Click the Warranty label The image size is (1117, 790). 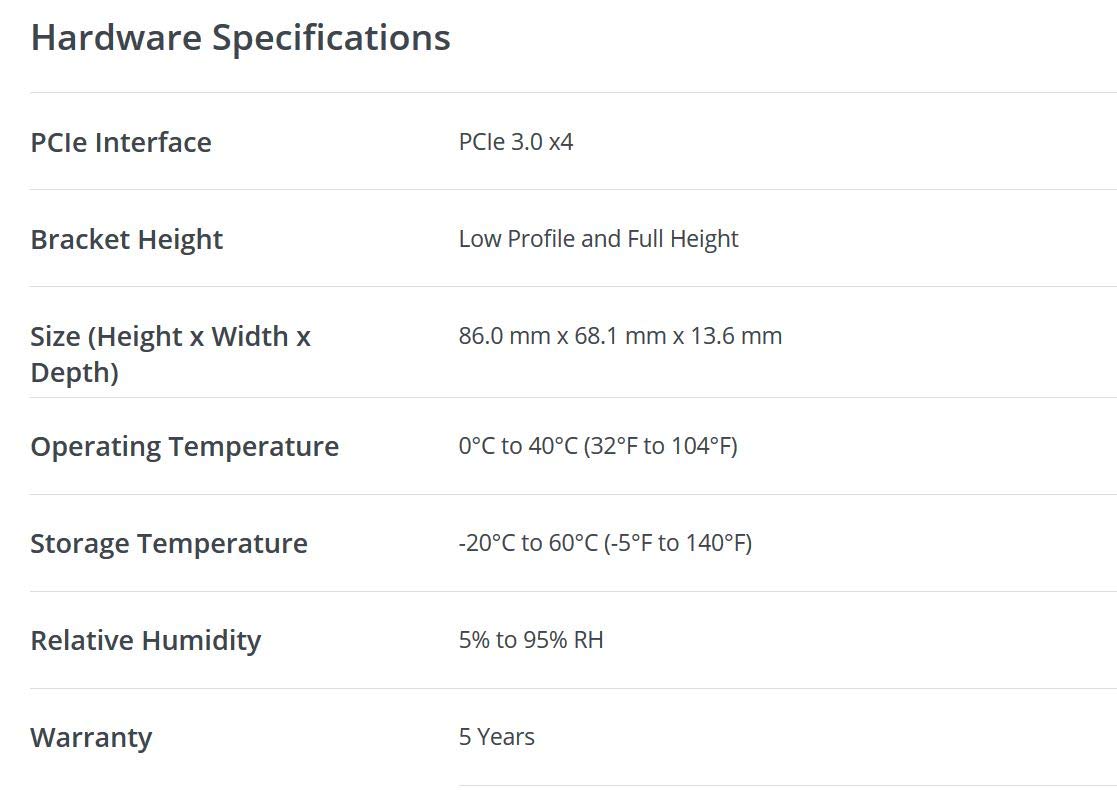click(x=92, y=737)
